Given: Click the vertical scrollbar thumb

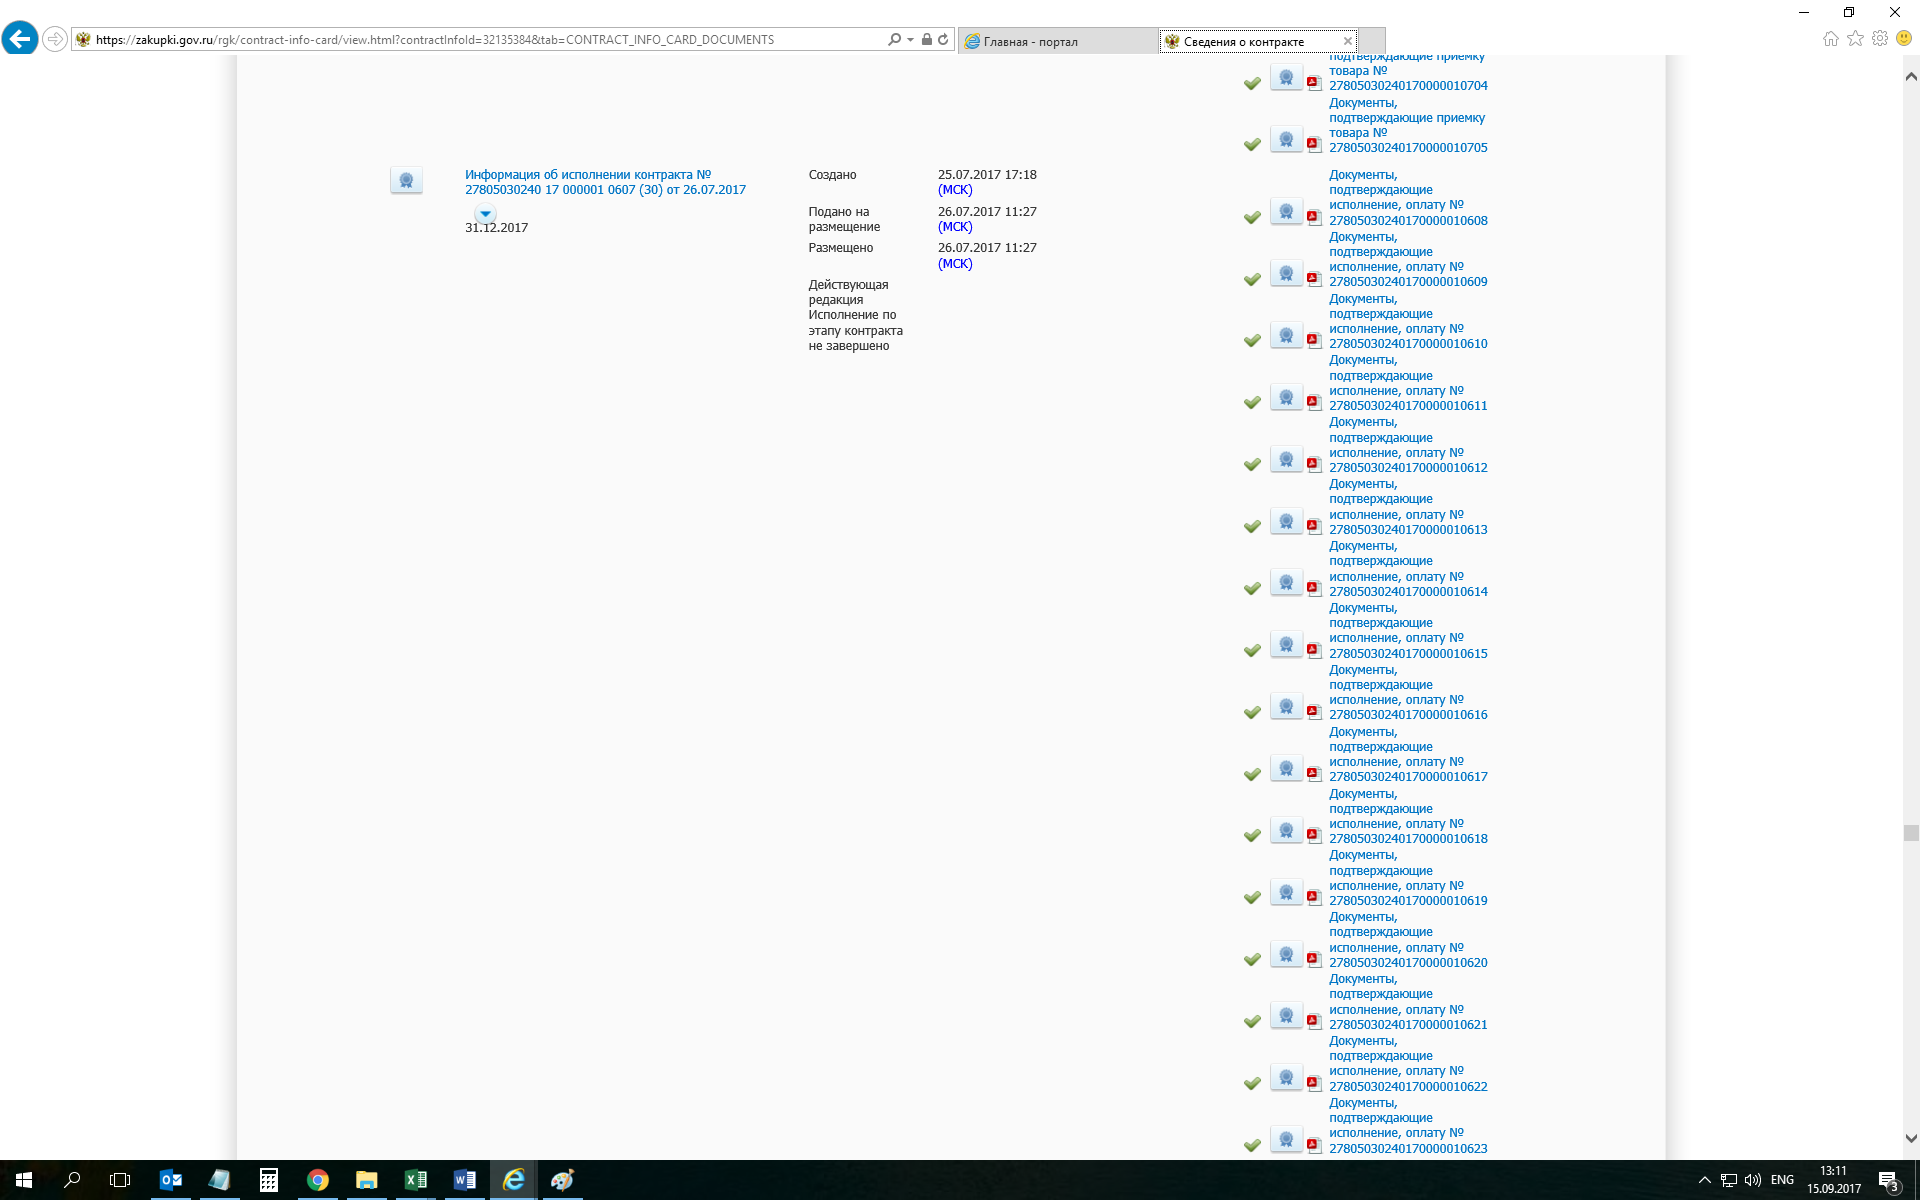Looking at the screenshot, I should (x=1911, y=833).
